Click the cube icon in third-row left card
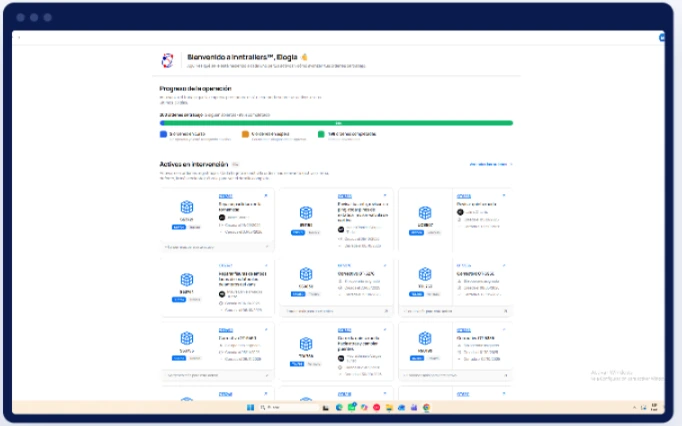Screen dimensions: 682x426 187,338
